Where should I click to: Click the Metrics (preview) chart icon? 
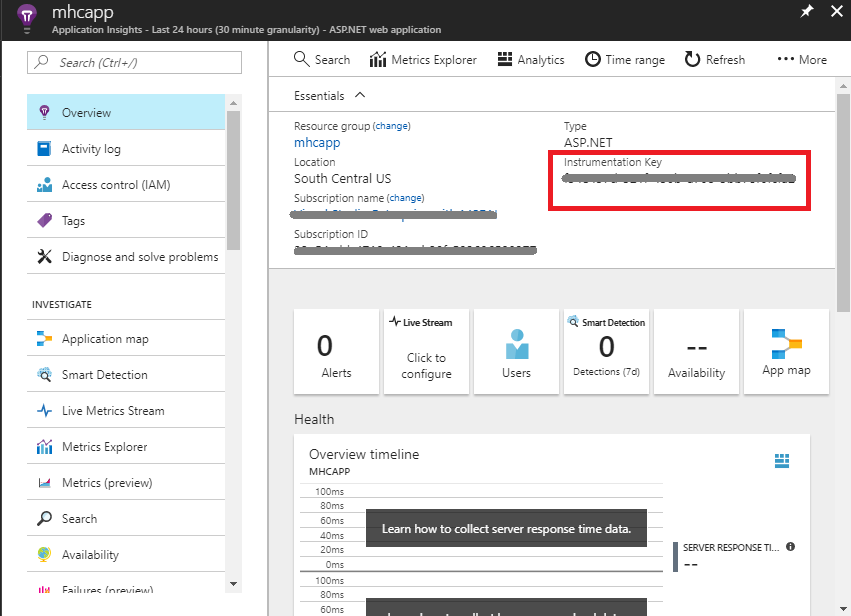pyautogui.click(x=45, y=482)
